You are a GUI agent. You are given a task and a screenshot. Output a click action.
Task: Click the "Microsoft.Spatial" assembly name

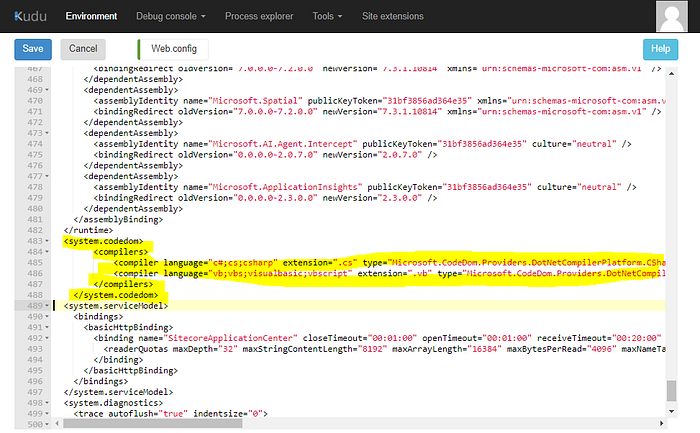coord(255,100)
